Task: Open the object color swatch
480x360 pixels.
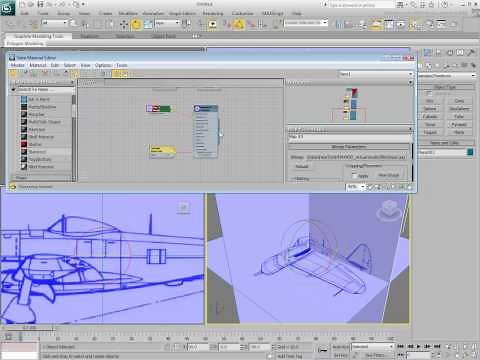Action: [470, 152]
